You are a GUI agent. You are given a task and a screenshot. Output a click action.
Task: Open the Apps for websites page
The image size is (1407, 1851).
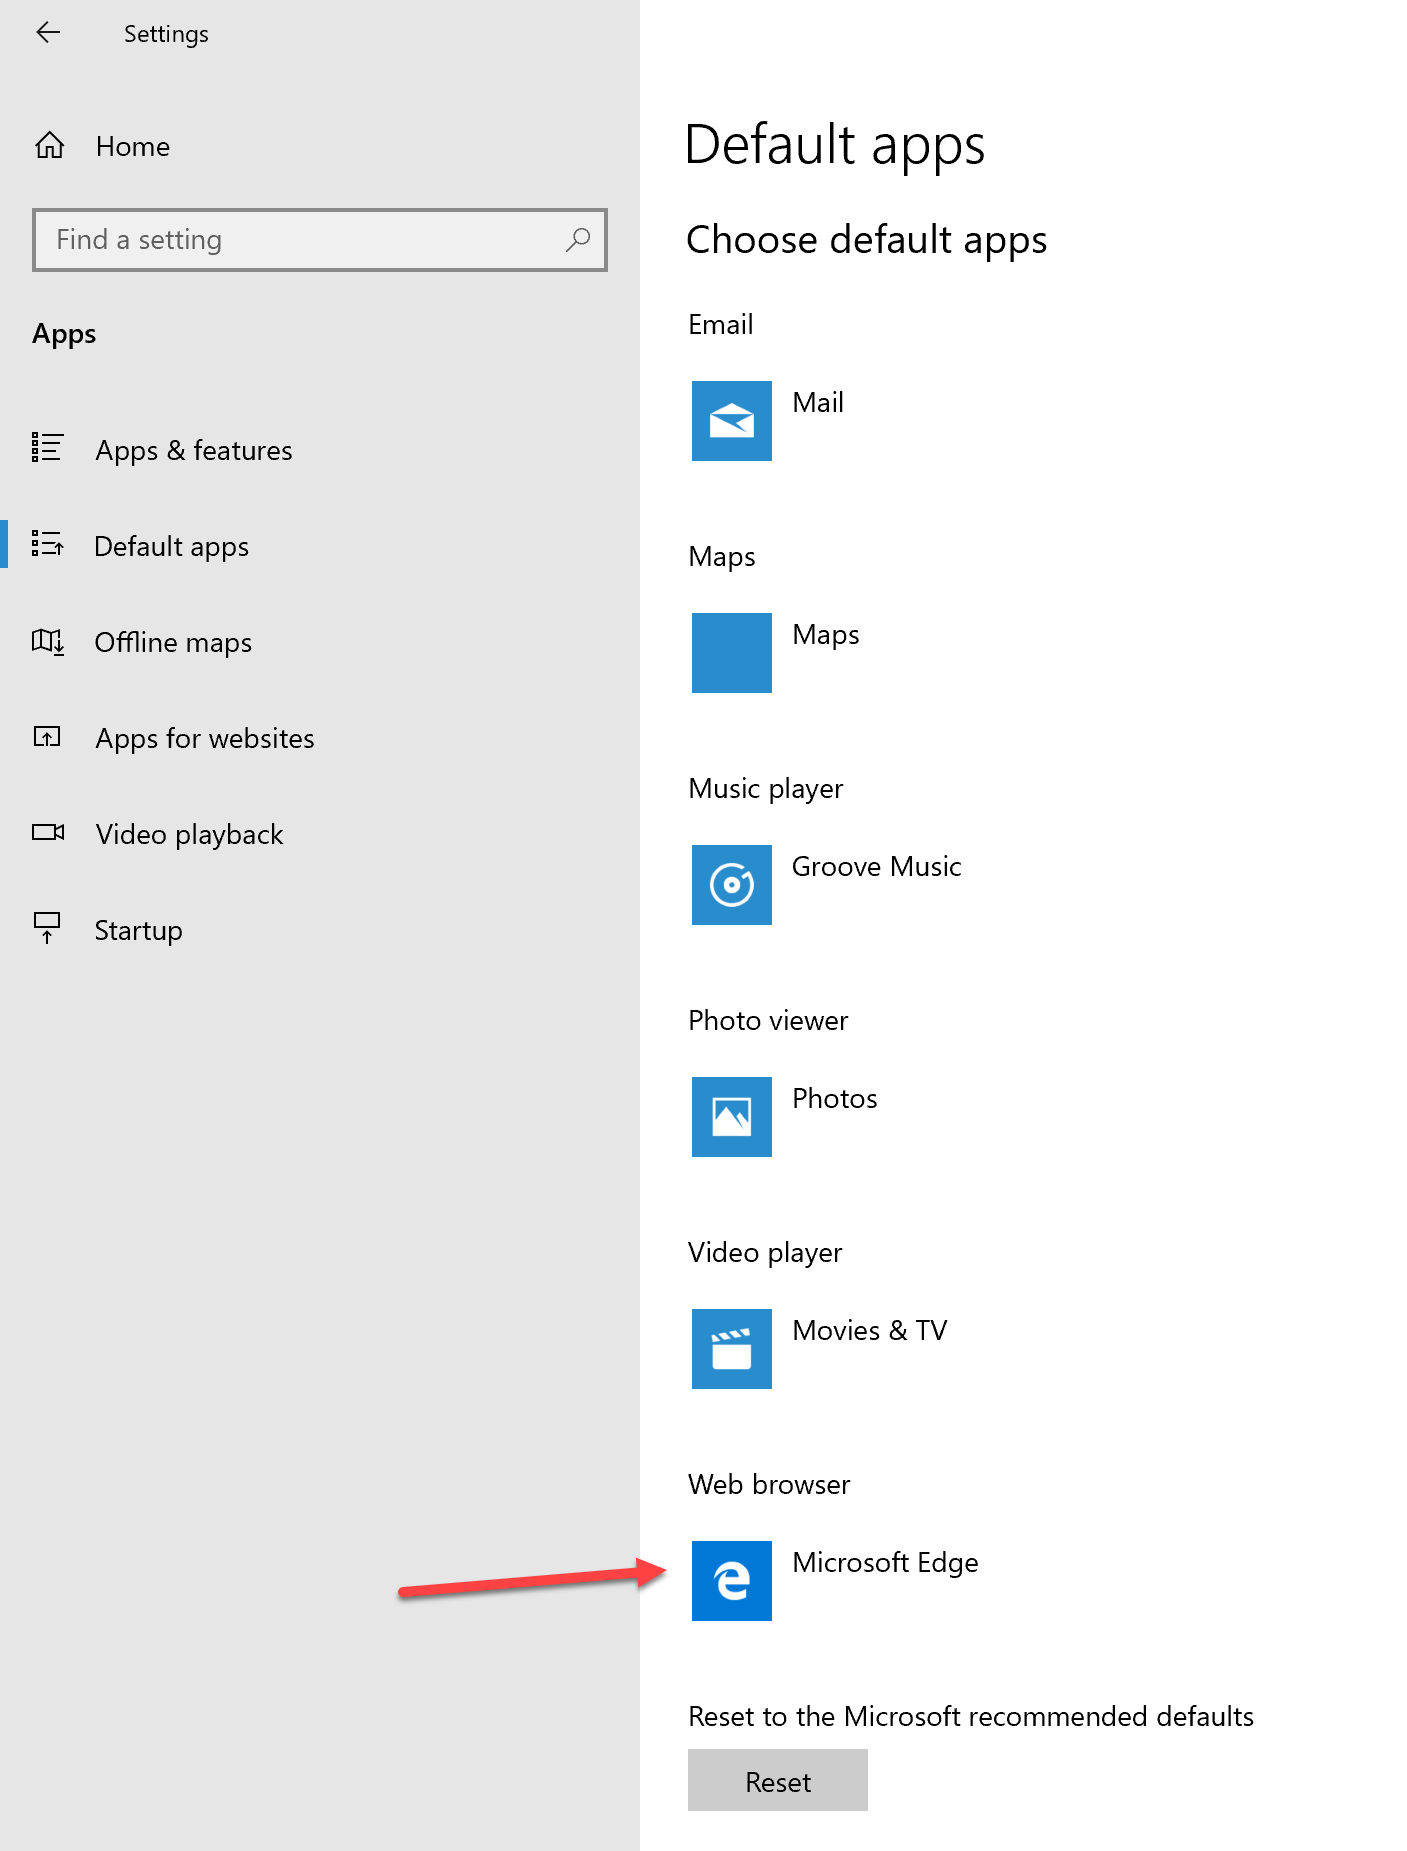[320, 738]
